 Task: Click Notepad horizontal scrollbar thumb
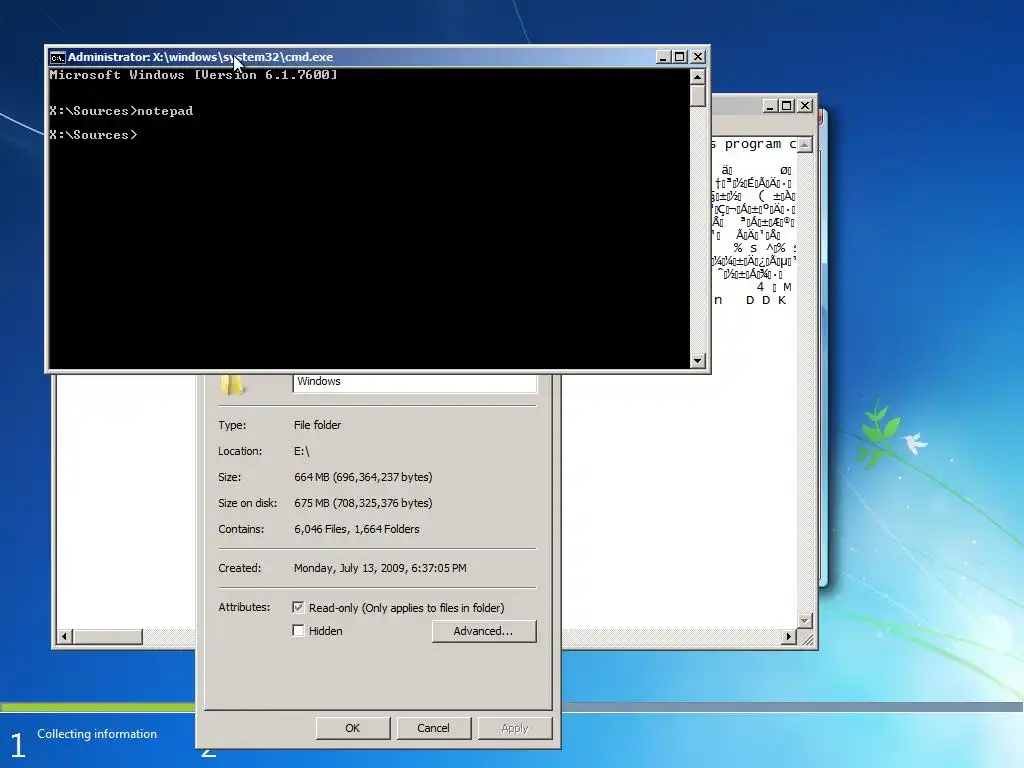[x=108, y=637]
